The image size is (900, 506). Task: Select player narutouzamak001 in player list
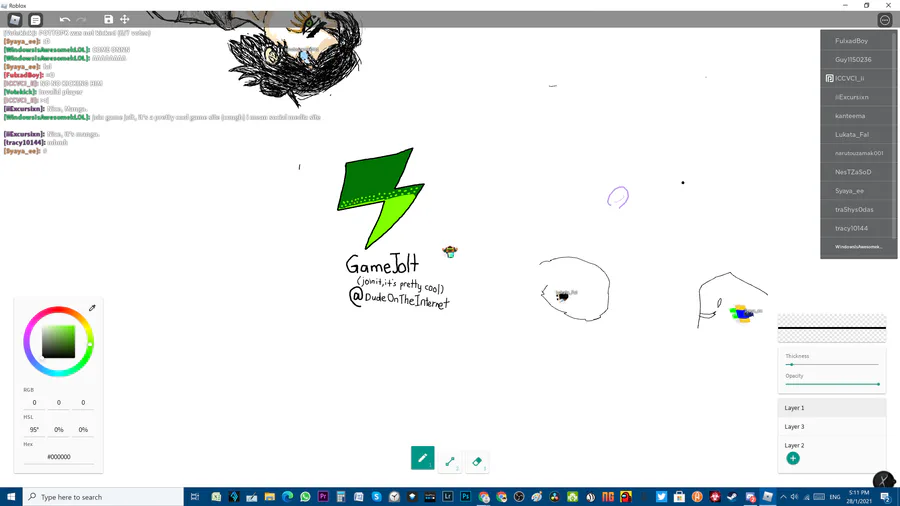point(858,153)
